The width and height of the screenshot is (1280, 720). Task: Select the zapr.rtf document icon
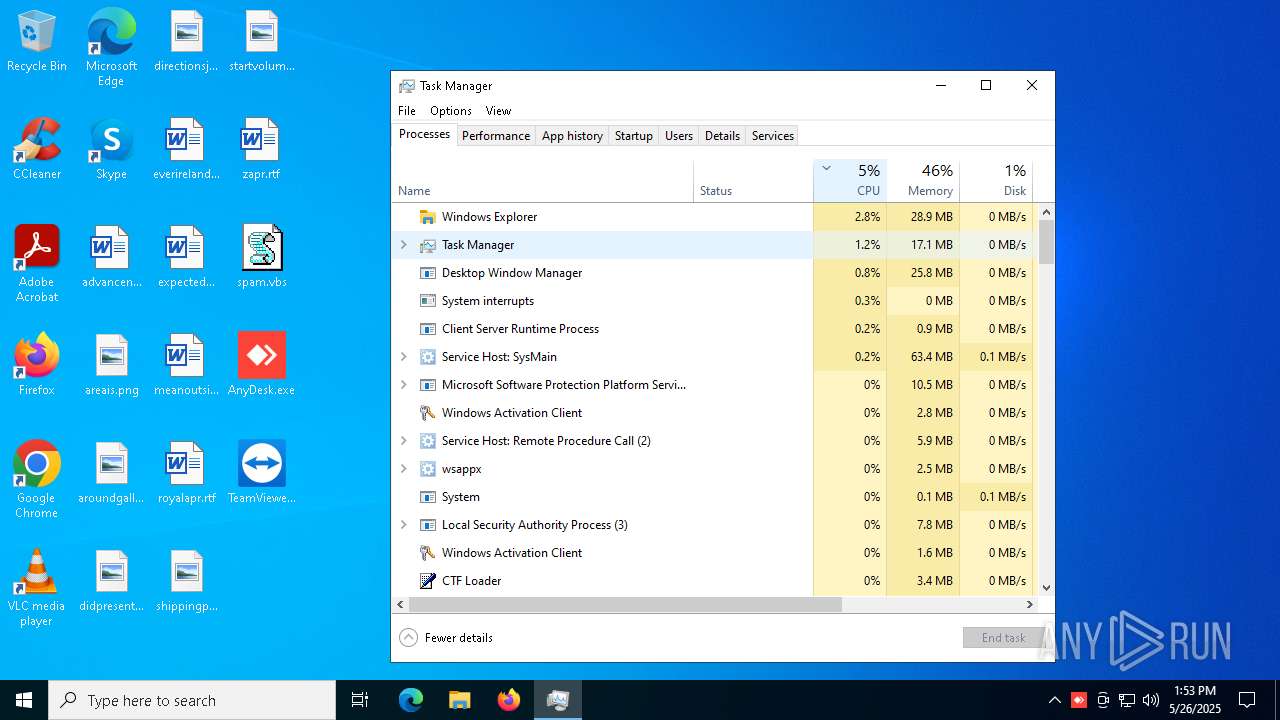click(x=260, y=150)
